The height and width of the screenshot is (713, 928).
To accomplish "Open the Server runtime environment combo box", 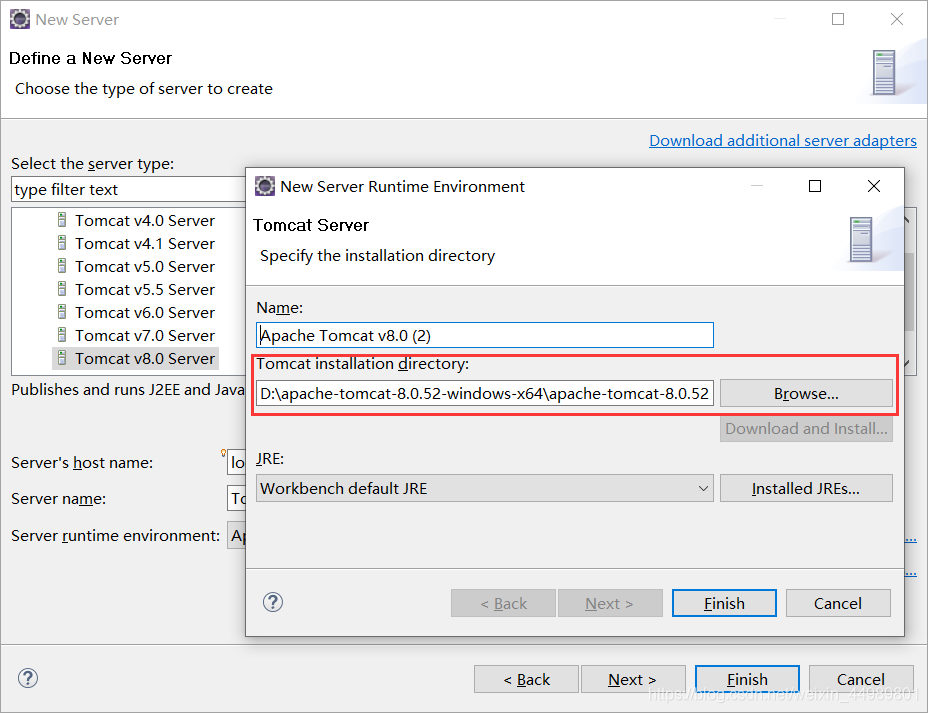I will point(236,535).
